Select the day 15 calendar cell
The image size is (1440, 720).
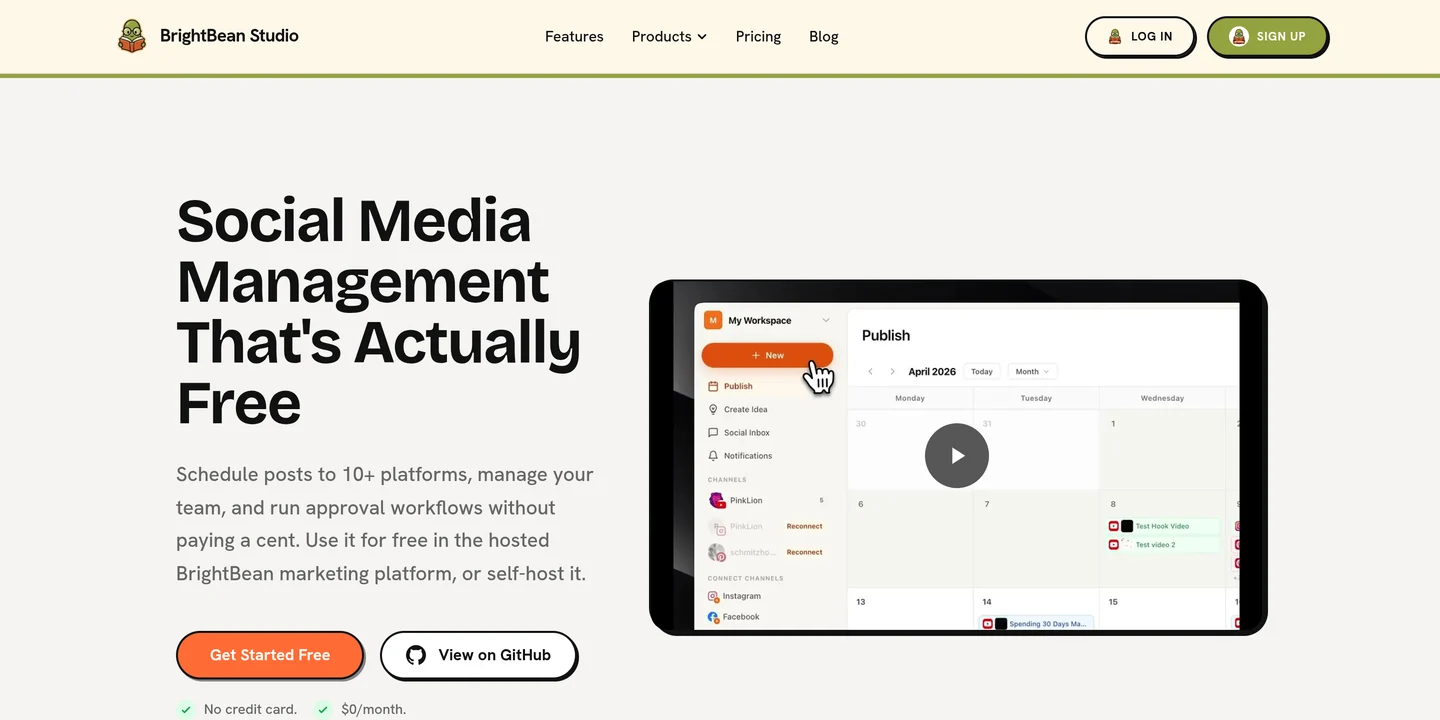[1162, 610]
